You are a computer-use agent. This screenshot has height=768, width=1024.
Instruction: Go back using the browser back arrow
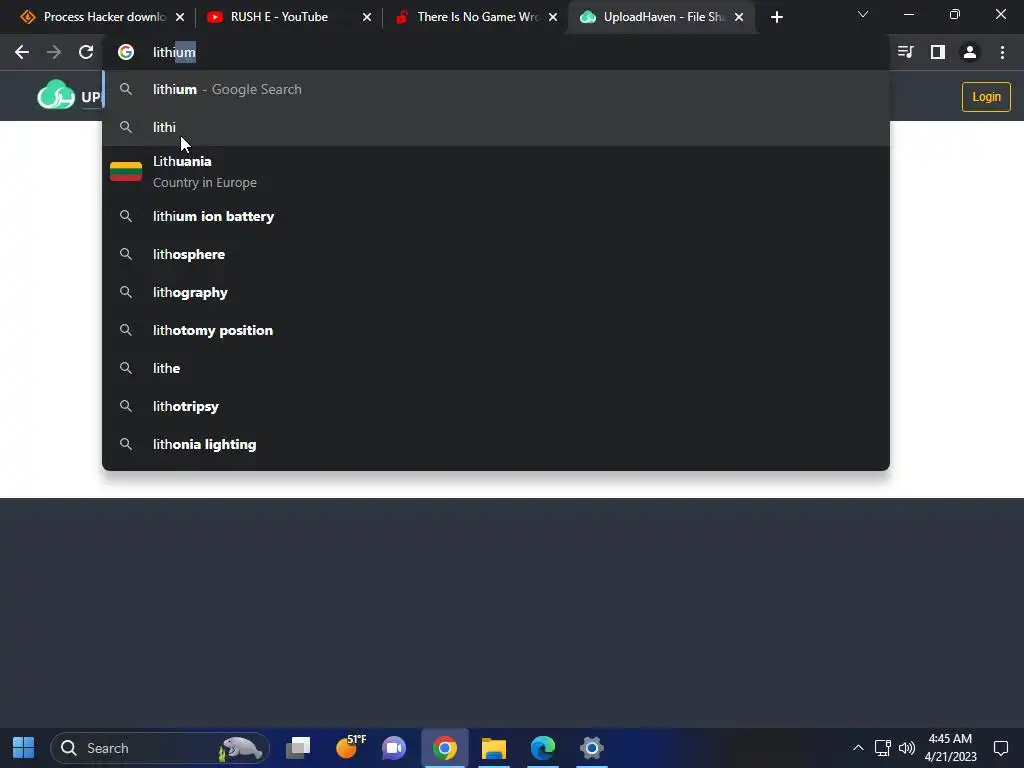coord(22,52)
